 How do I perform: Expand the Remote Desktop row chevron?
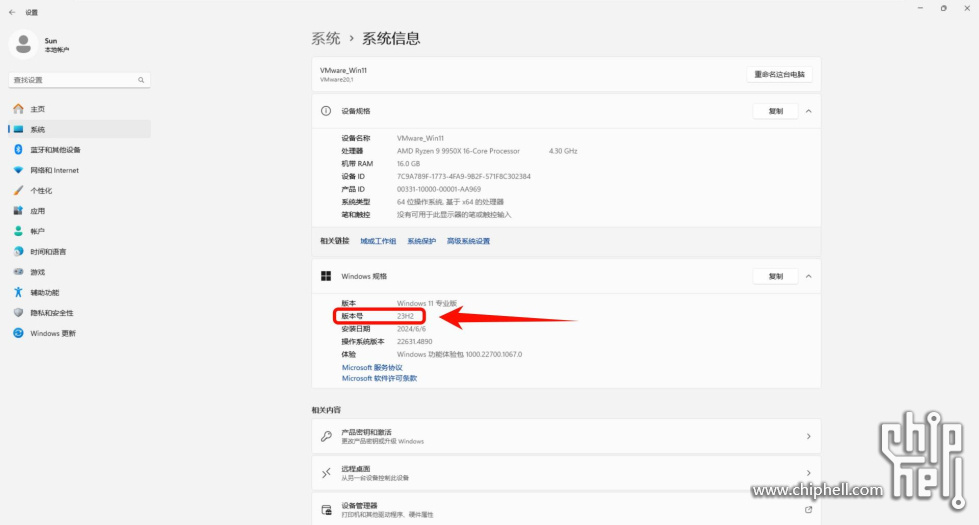(809, 473)
